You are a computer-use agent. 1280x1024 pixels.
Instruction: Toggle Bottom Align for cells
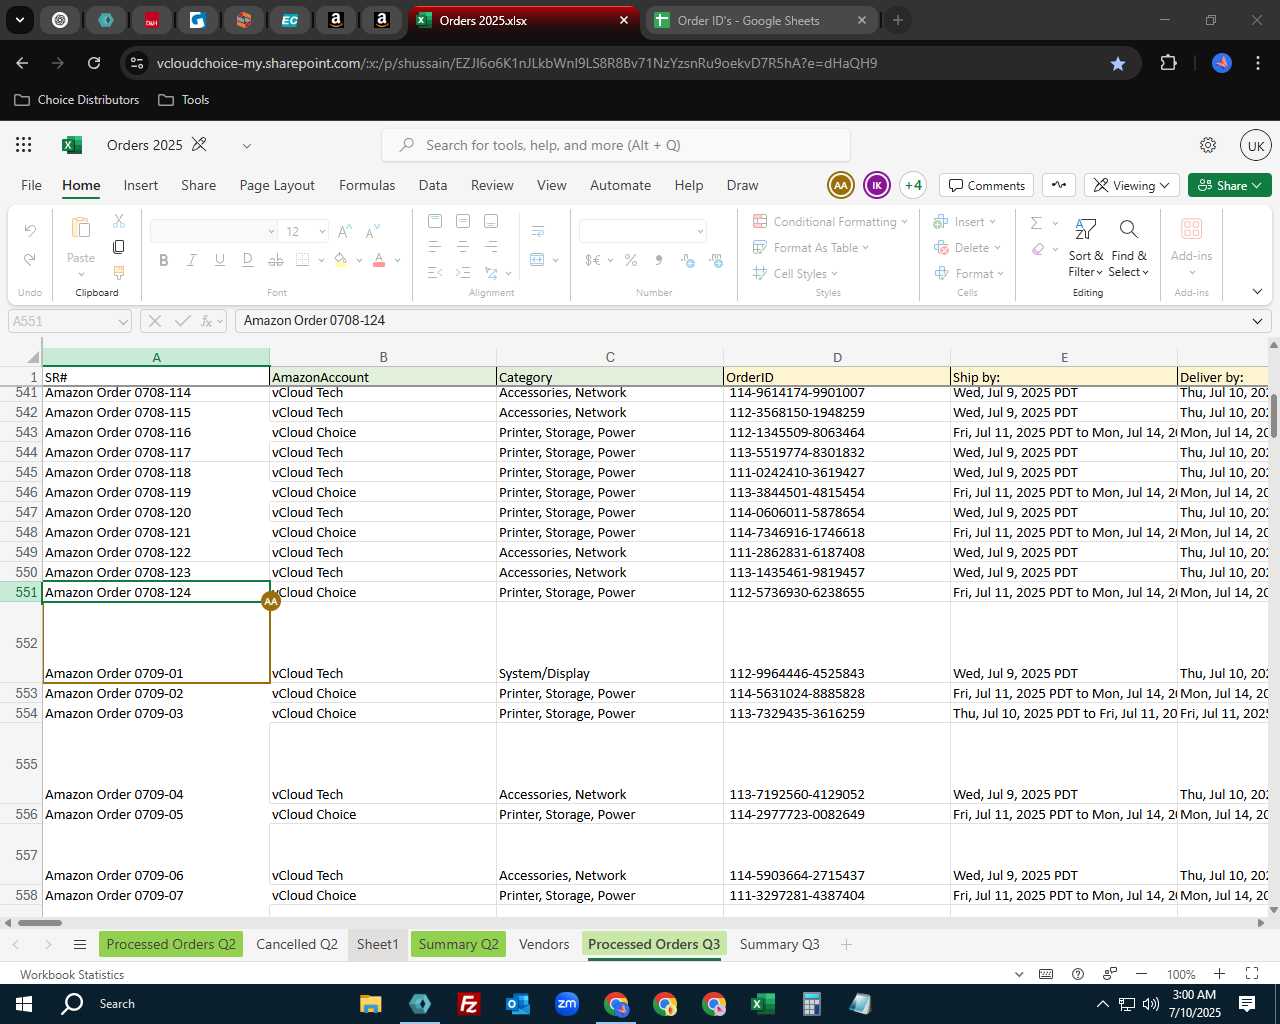(x=491, y=221)
